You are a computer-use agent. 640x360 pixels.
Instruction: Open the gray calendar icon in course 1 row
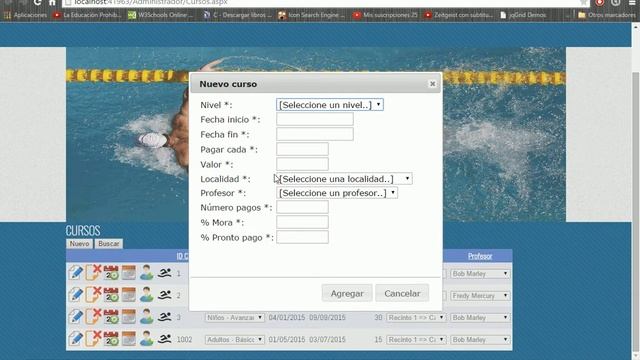click(x=129, y=273)
